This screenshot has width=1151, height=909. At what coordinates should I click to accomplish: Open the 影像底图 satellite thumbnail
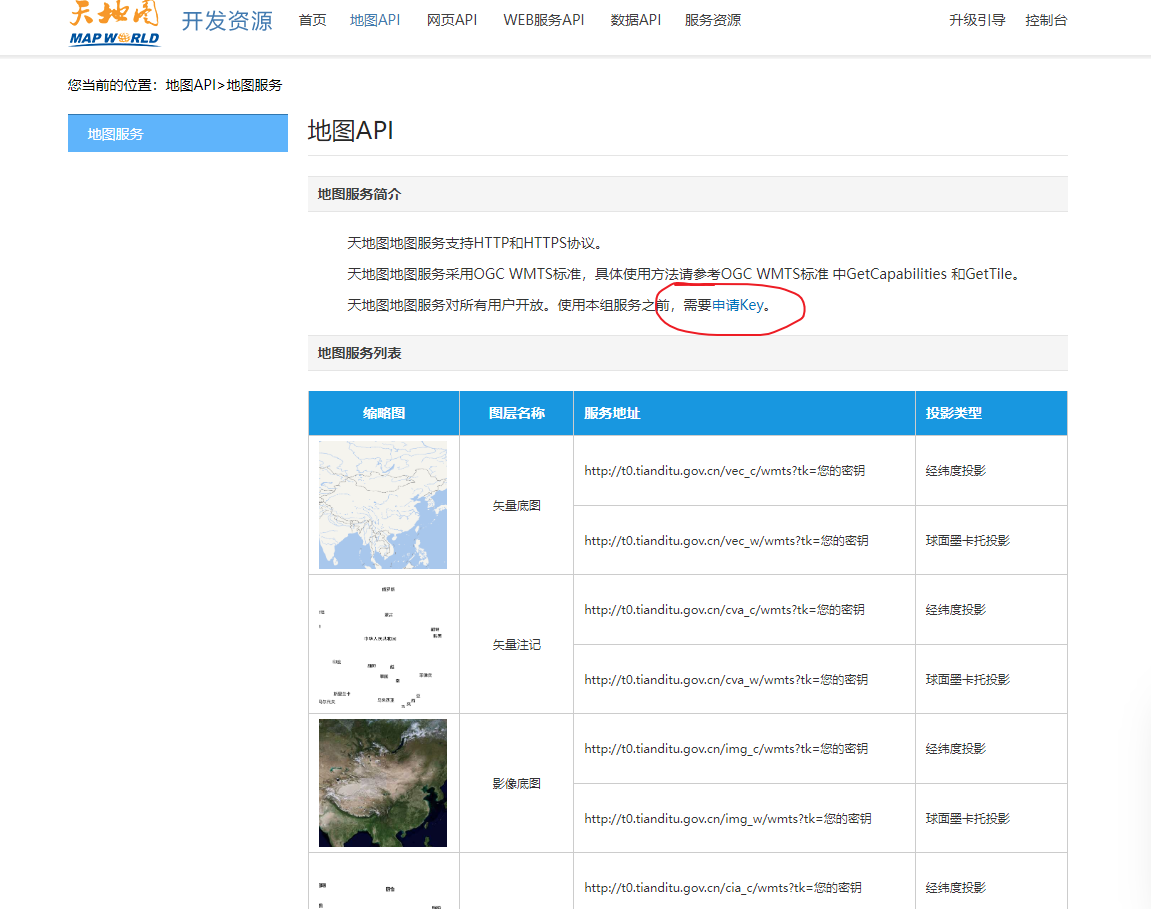[383, 783]
